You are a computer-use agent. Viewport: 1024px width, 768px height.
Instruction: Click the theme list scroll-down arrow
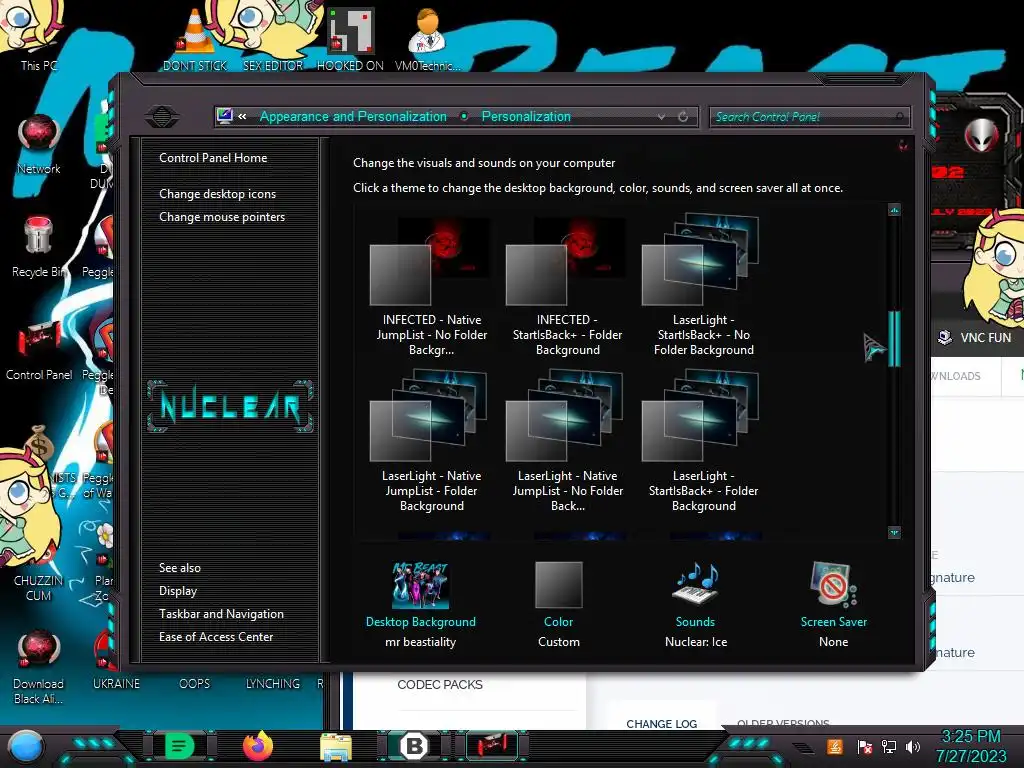point(894,533)
